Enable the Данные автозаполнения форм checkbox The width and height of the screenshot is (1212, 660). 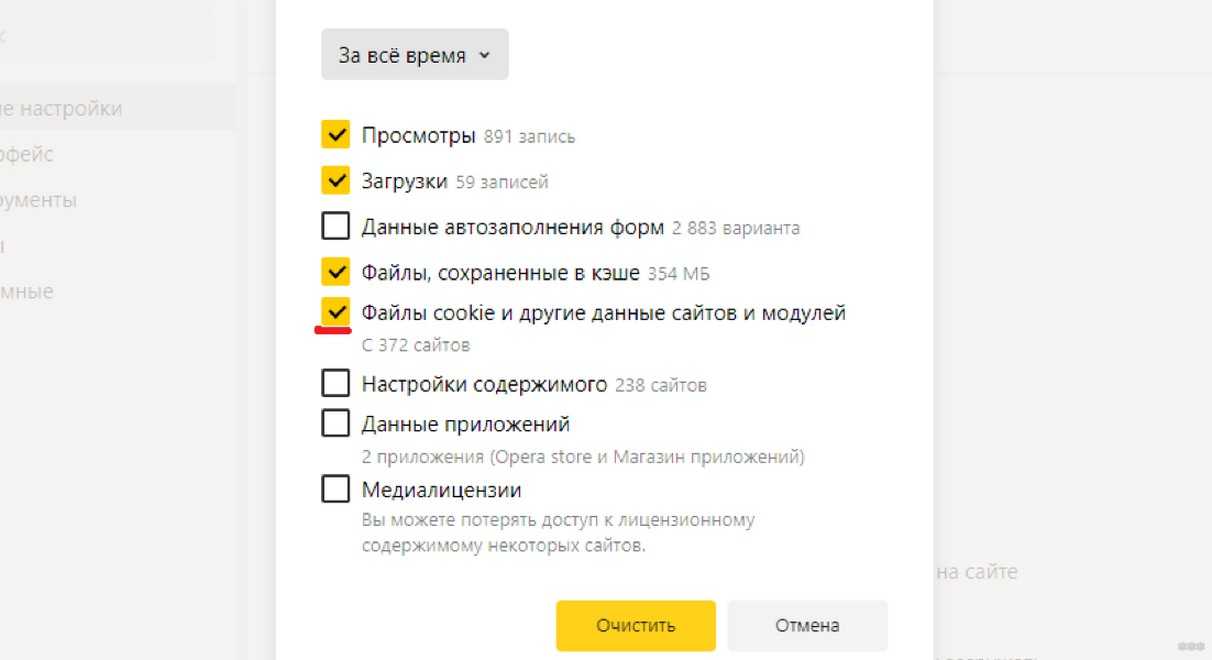(x=336, y=227)
